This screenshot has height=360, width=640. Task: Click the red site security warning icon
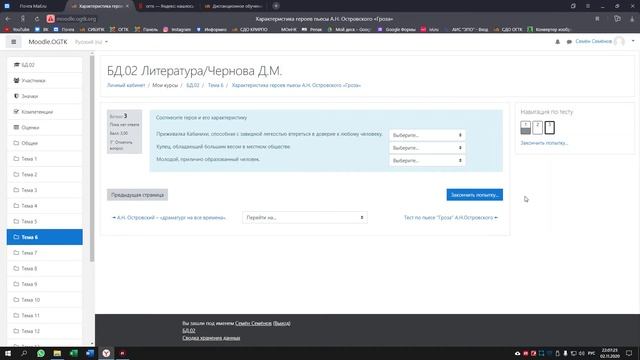pos(50,19)
